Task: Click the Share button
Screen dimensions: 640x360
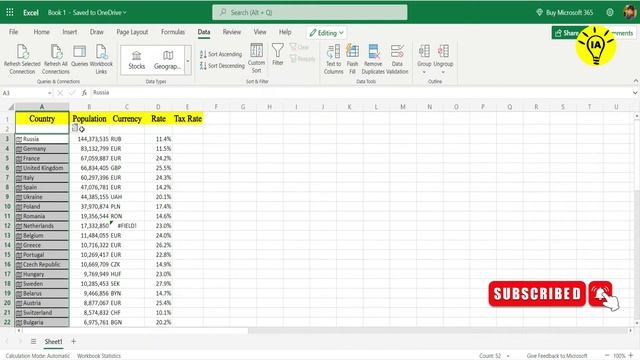Action: 566,33
